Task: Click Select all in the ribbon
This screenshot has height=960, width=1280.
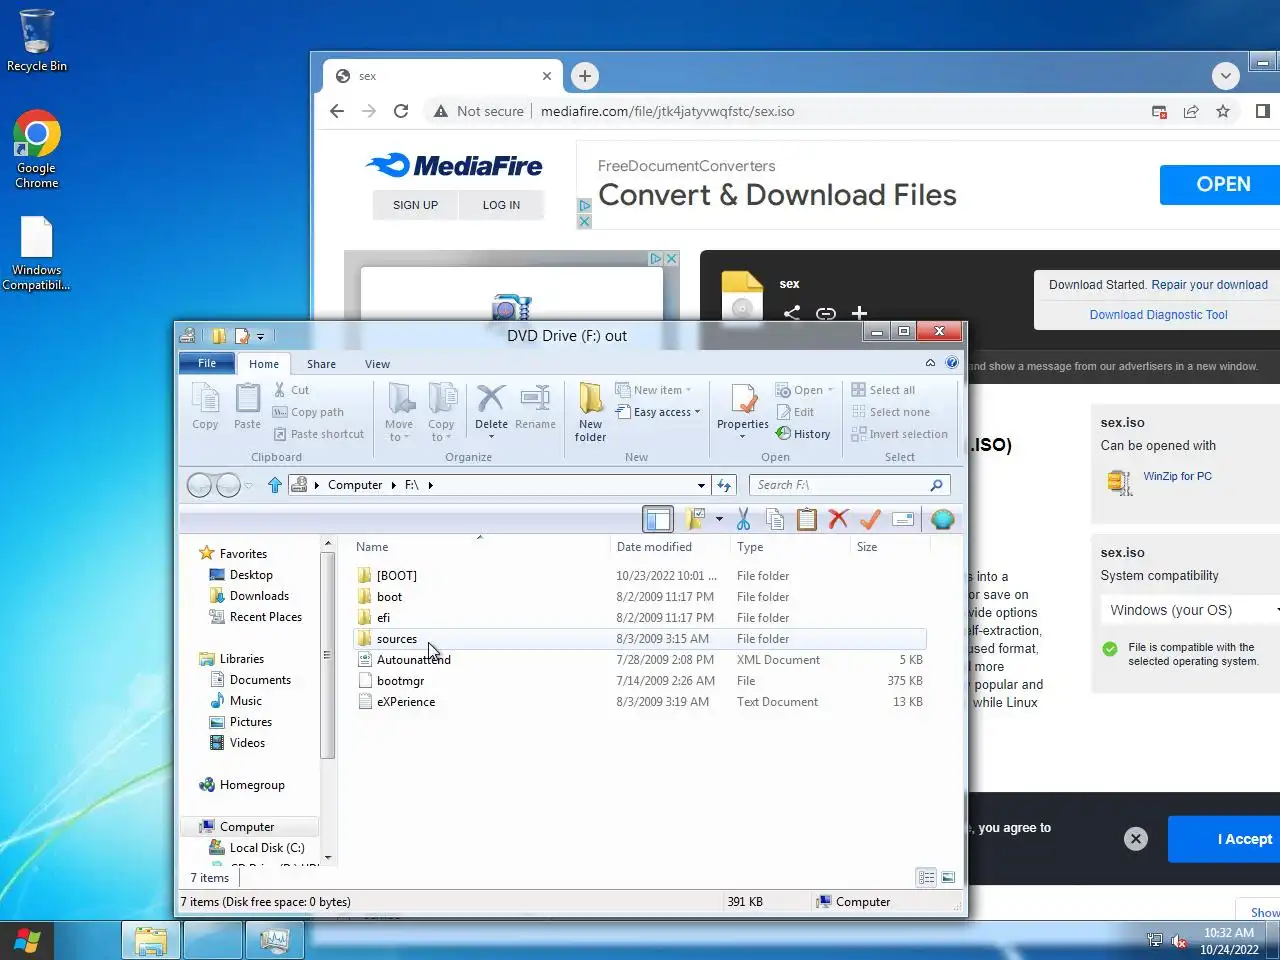Action: click(883, 390)
